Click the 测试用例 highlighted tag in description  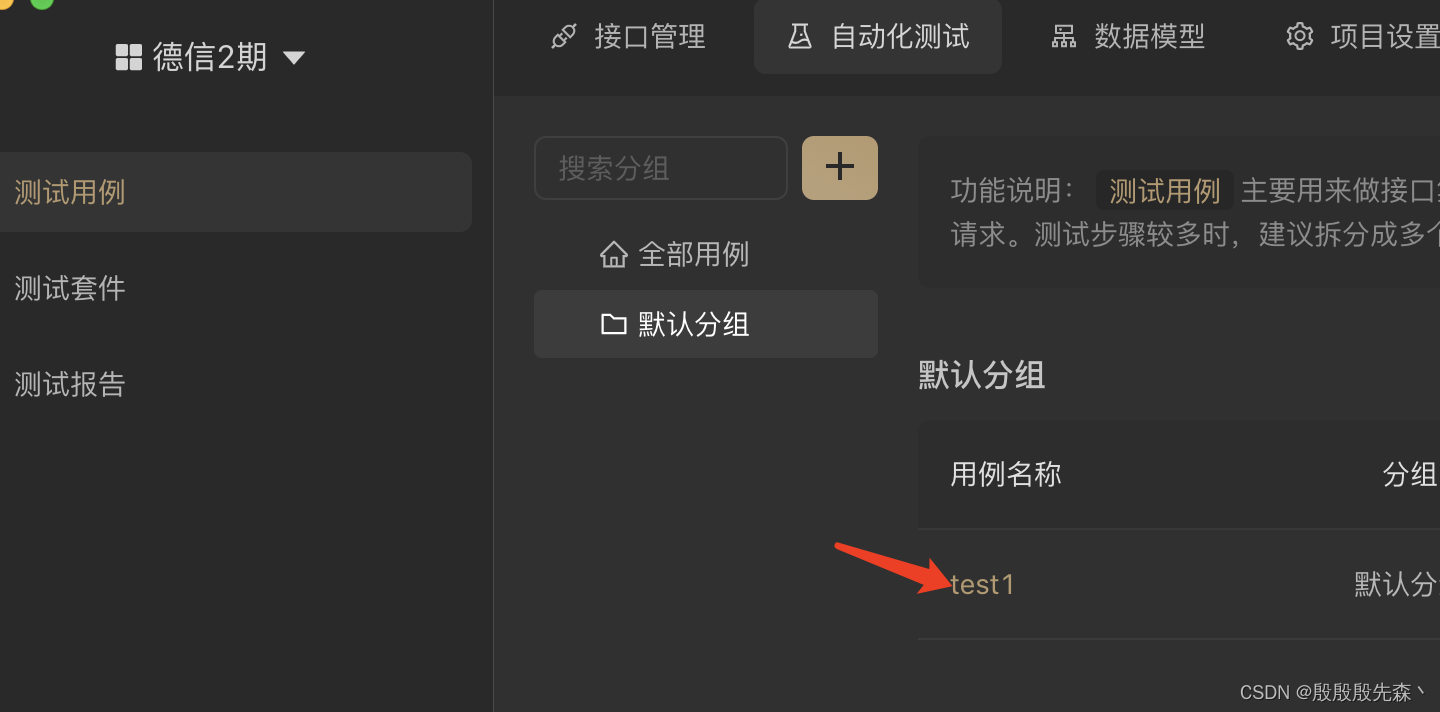(1165, 190)
